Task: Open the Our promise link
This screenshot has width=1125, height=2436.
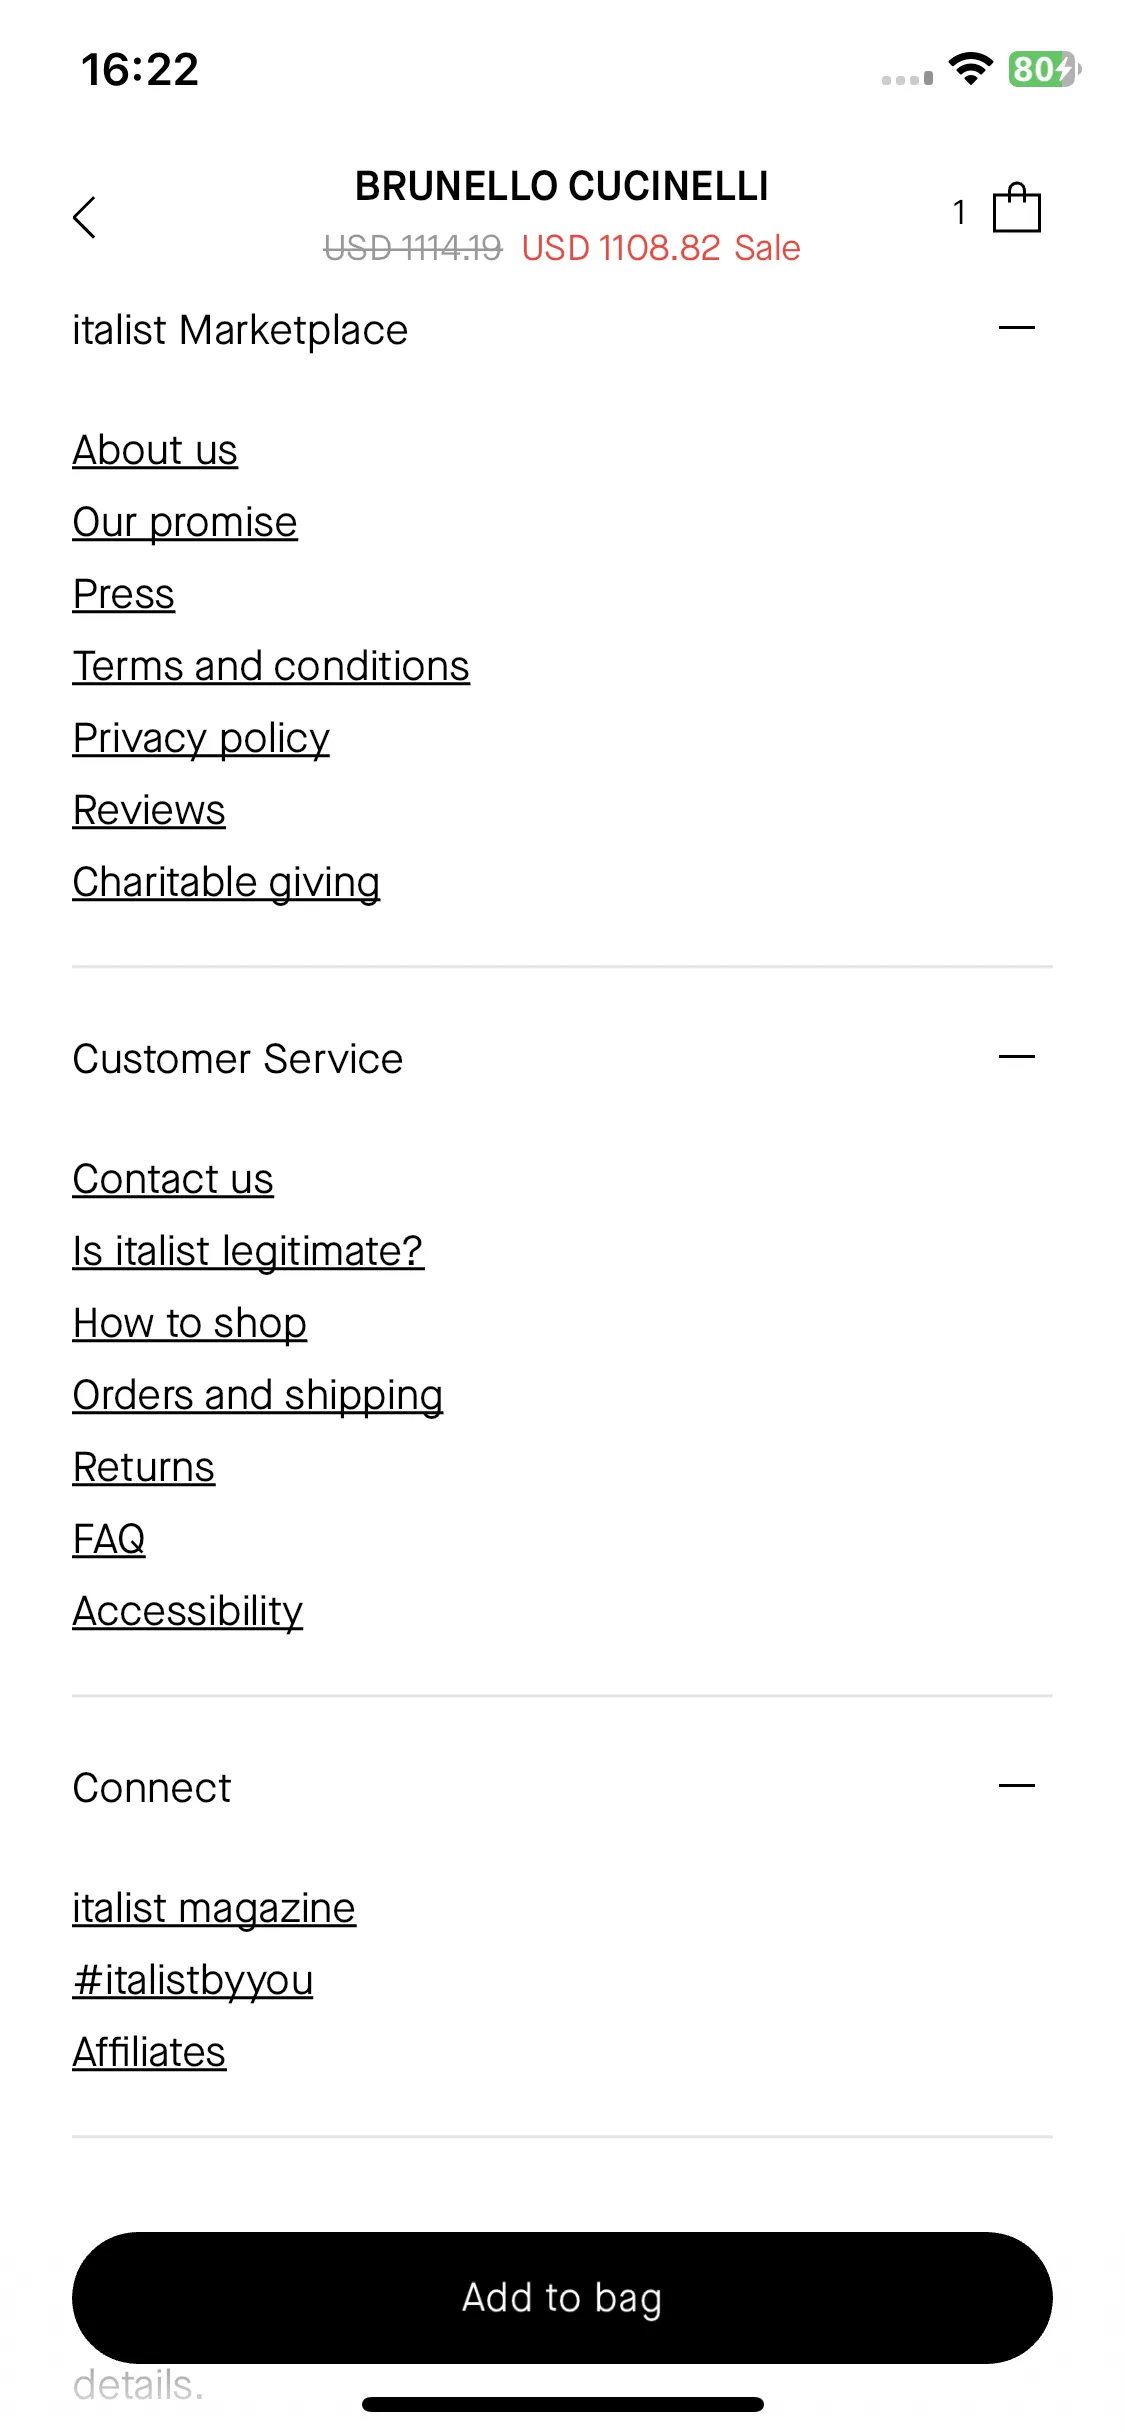Action: click(x=185, y=522)
